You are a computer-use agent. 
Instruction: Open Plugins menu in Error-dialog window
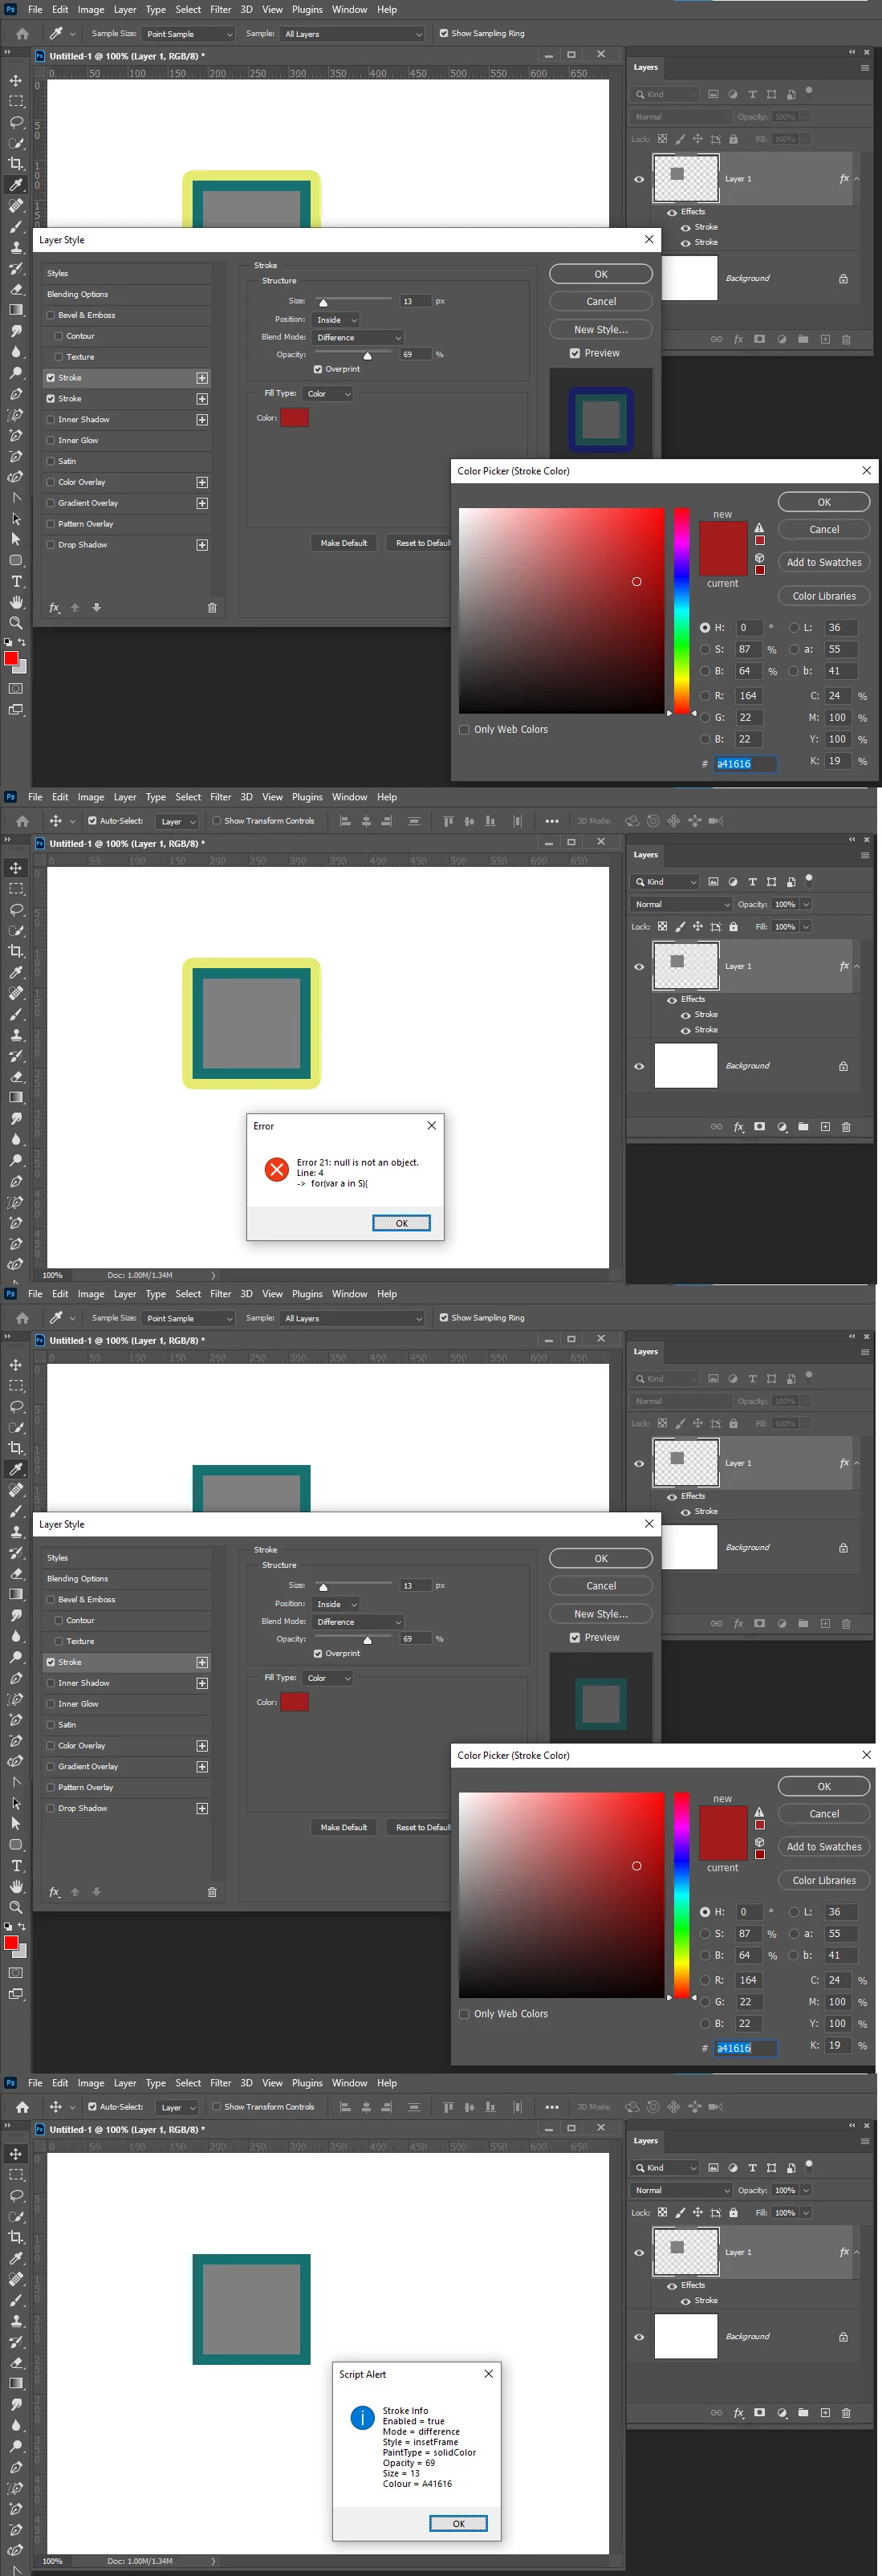point(307,797)
